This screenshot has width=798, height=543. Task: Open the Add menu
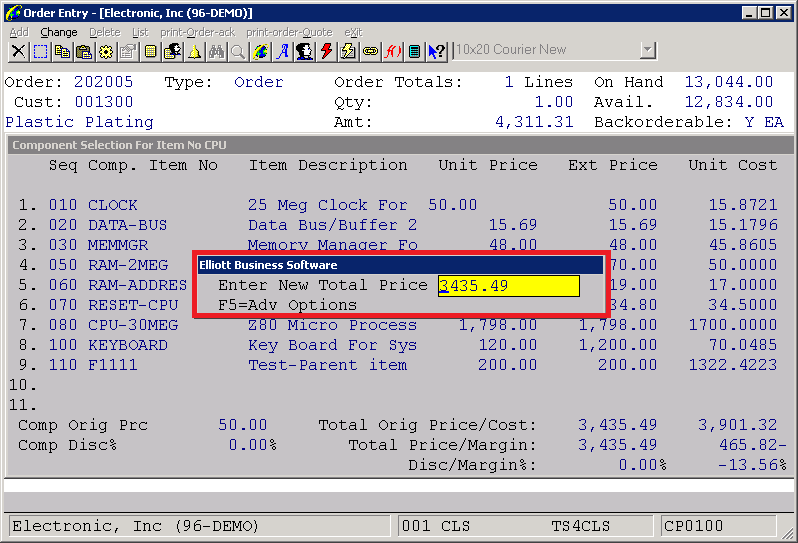pyautogui.click(x=19, y=32)
